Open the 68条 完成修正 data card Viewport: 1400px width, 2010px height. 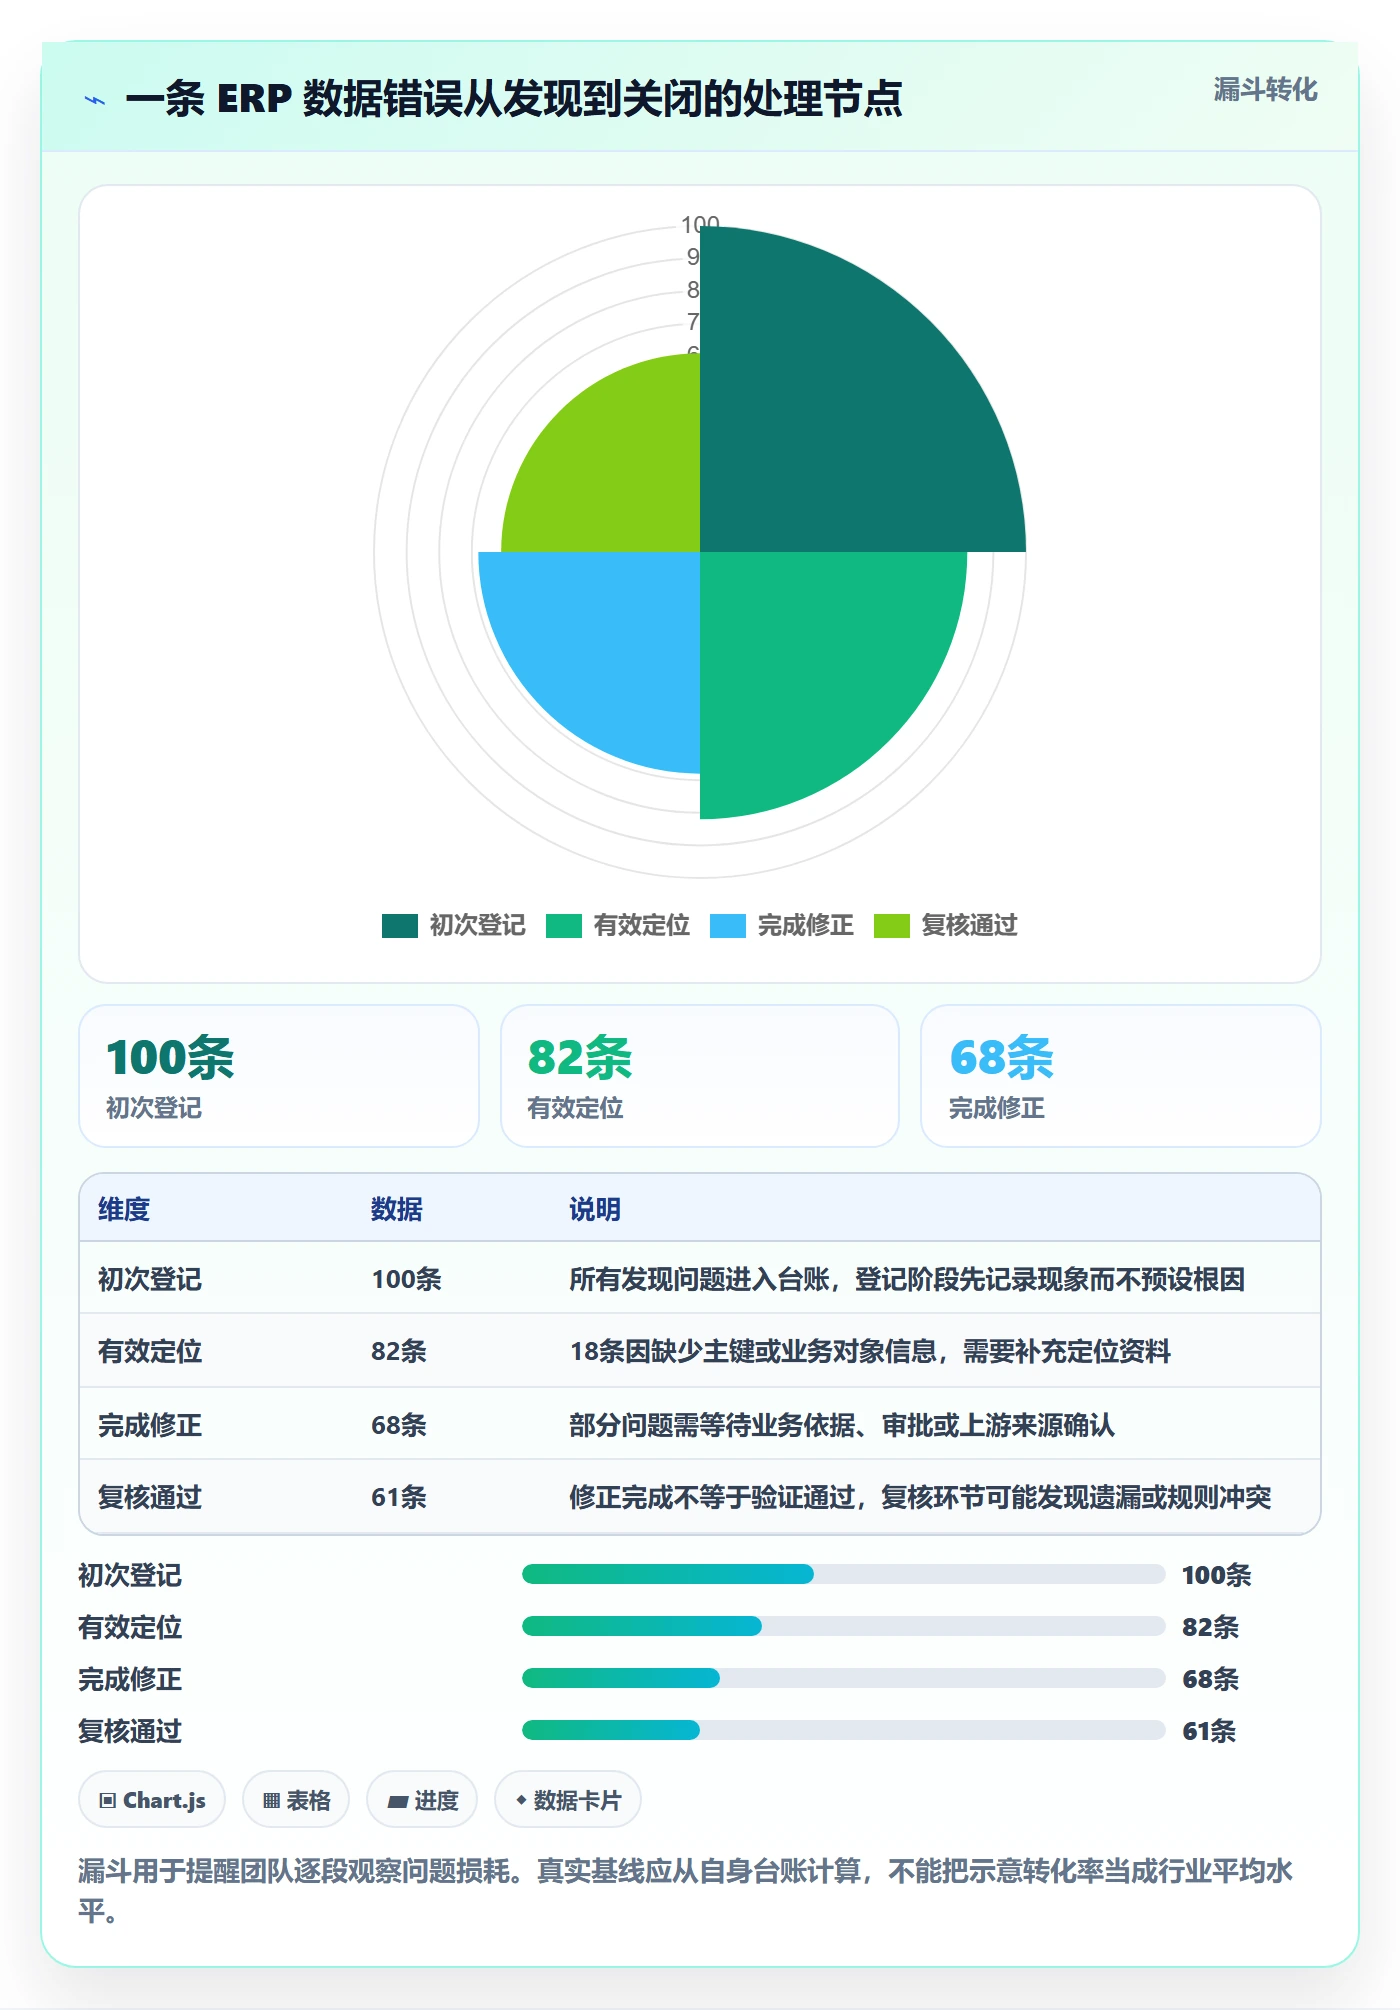coord(1121,1076)
